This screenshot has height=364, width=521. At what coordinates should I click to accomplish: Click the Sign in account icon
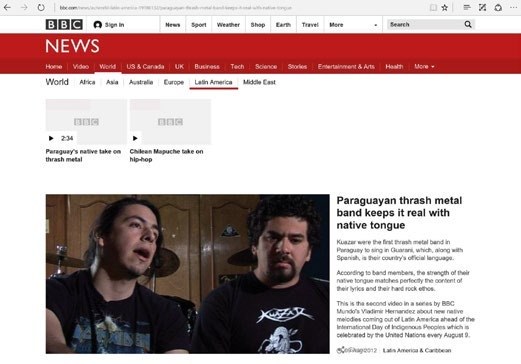coord(97,25)
